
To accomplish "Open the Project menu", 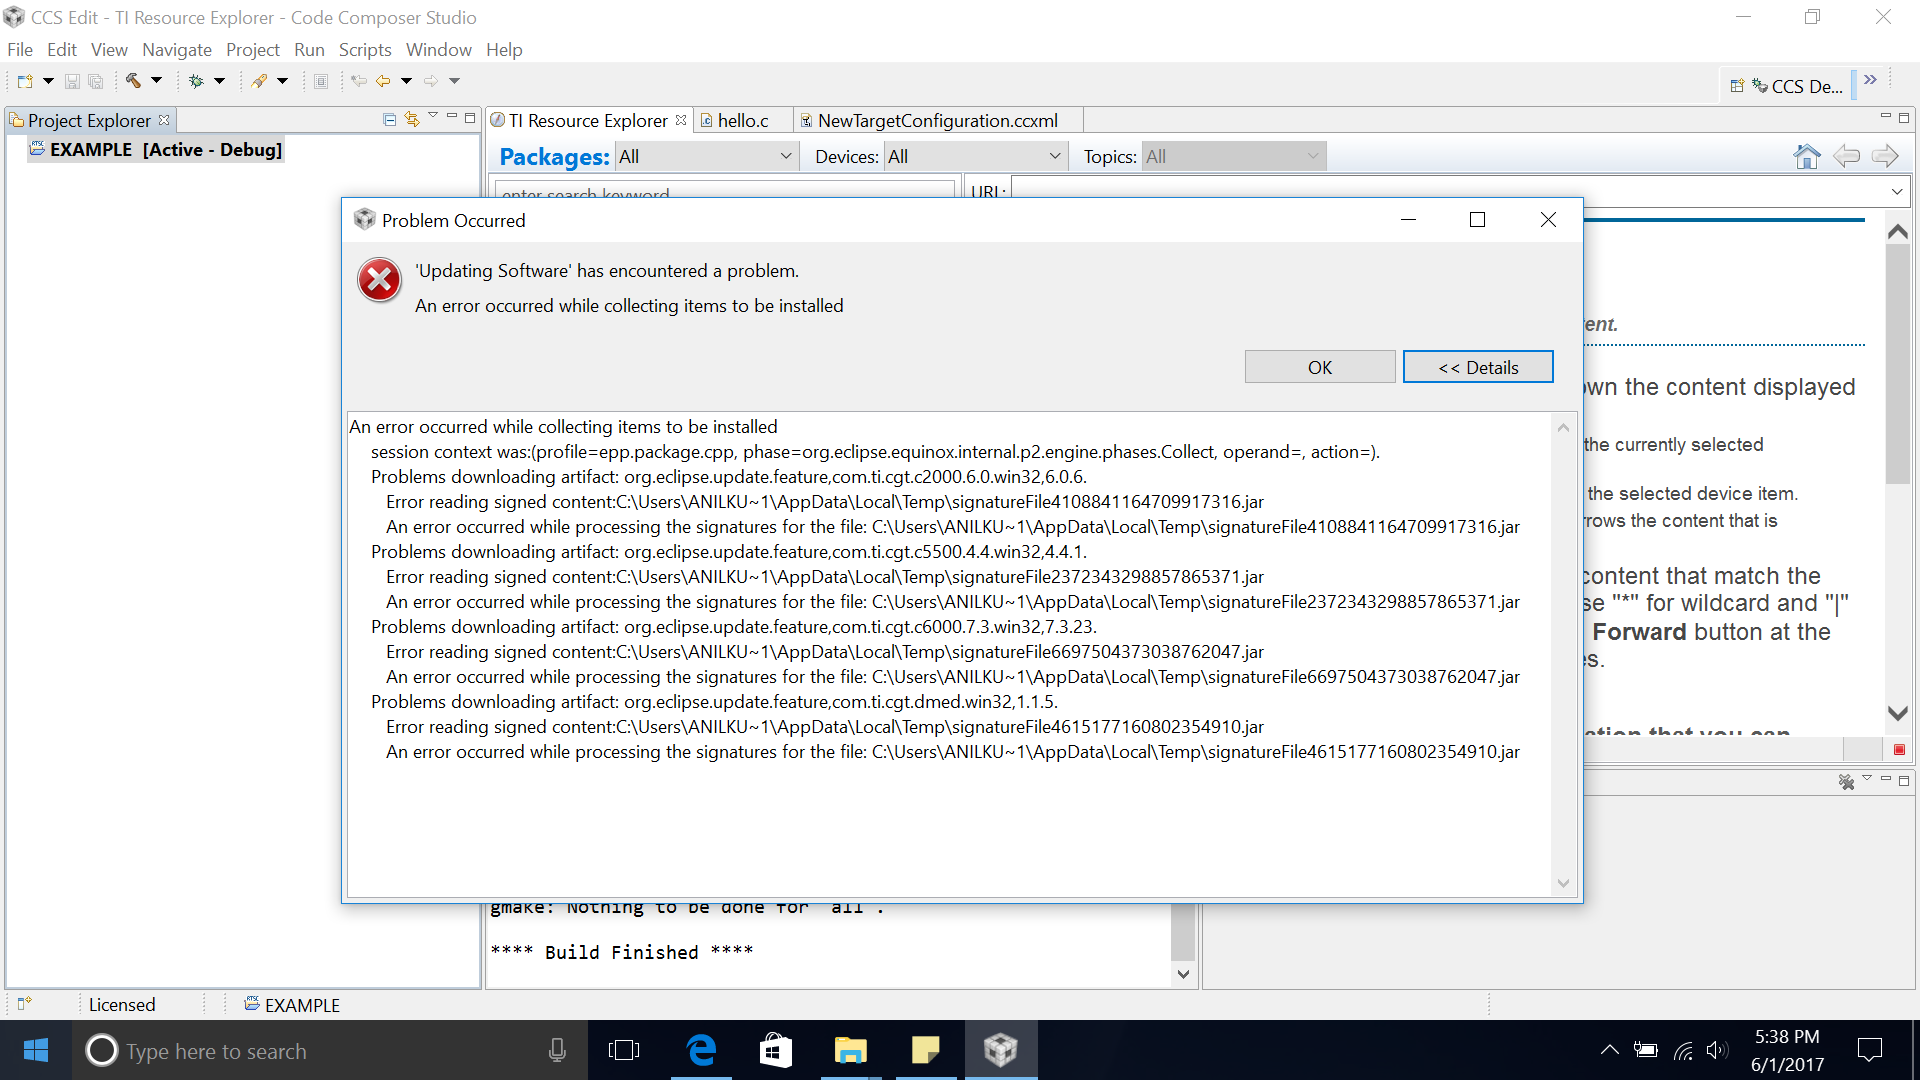I will coord(252,50).
